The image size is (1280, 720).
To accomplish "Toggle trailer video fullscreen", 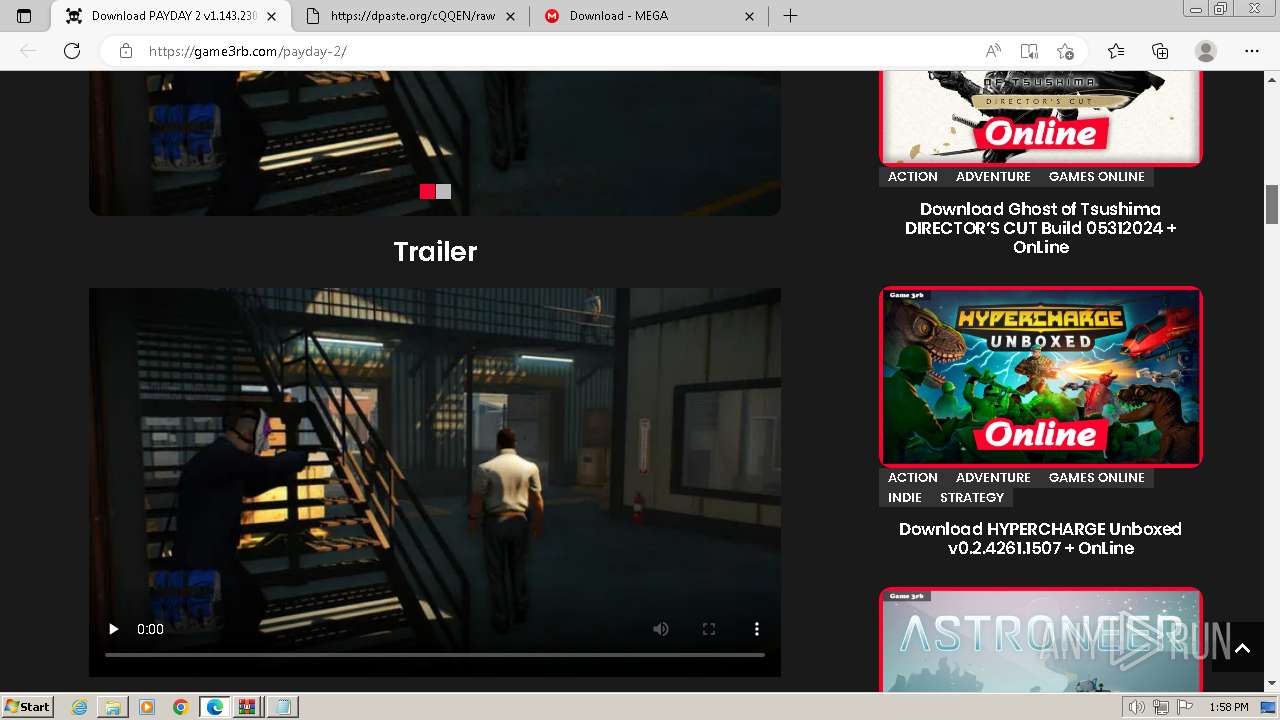I will point(709,629).
